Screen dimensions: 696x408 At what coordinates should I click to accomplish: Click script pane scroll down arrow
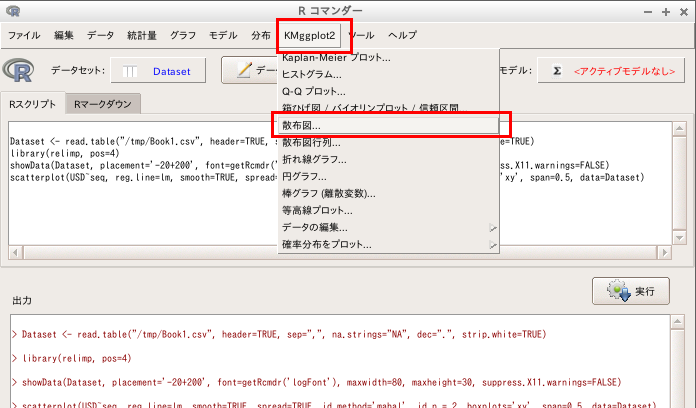point(679,238)
